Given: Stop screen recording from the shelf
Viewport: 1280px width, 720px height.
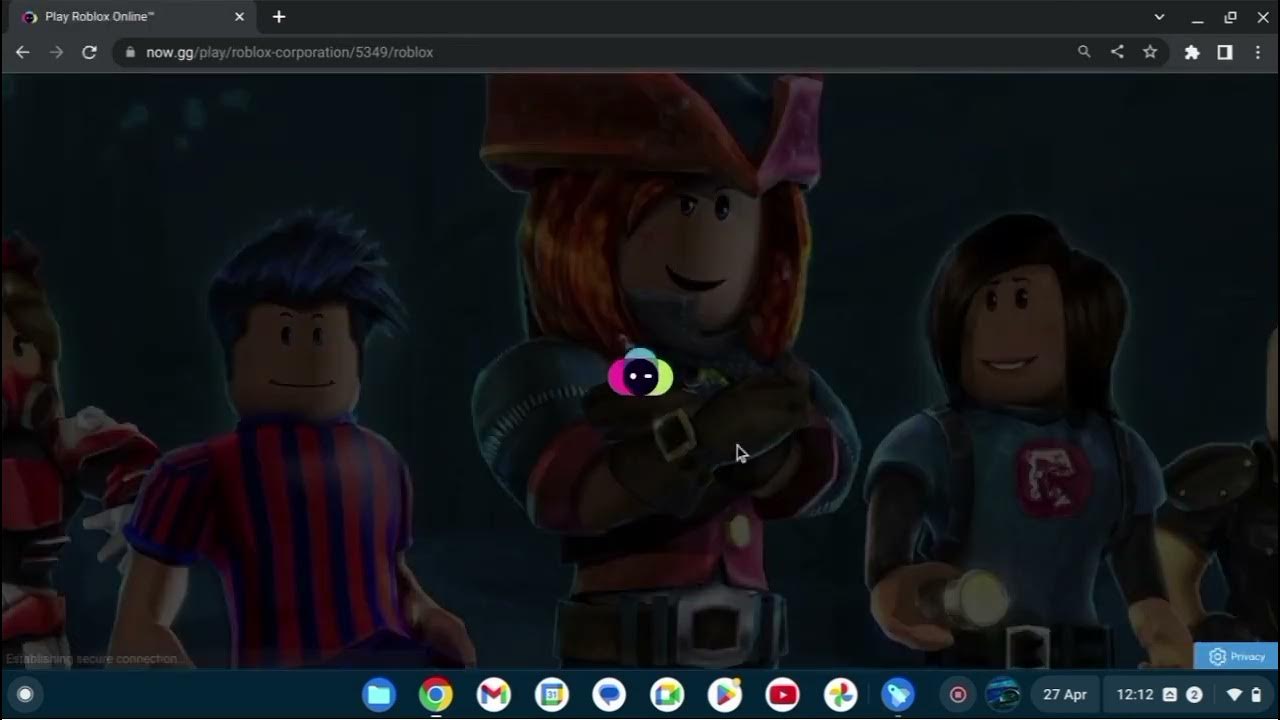Looking at the screenshot, I should click(x=958, y=694).
